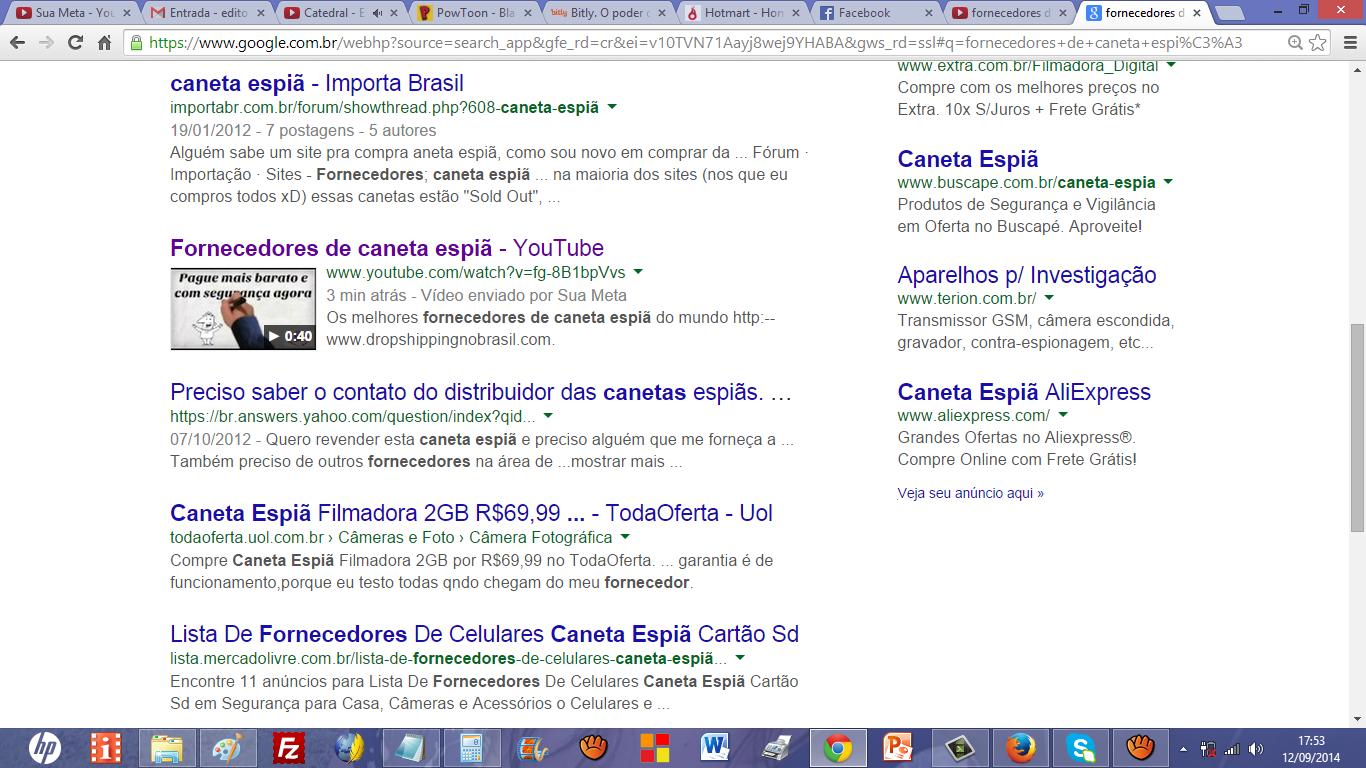Expand dropdown arrow beside lista.mercadolivre.com.br URL
The image size is (1366, 768).
pyautogui.click(x=740, y=658)
